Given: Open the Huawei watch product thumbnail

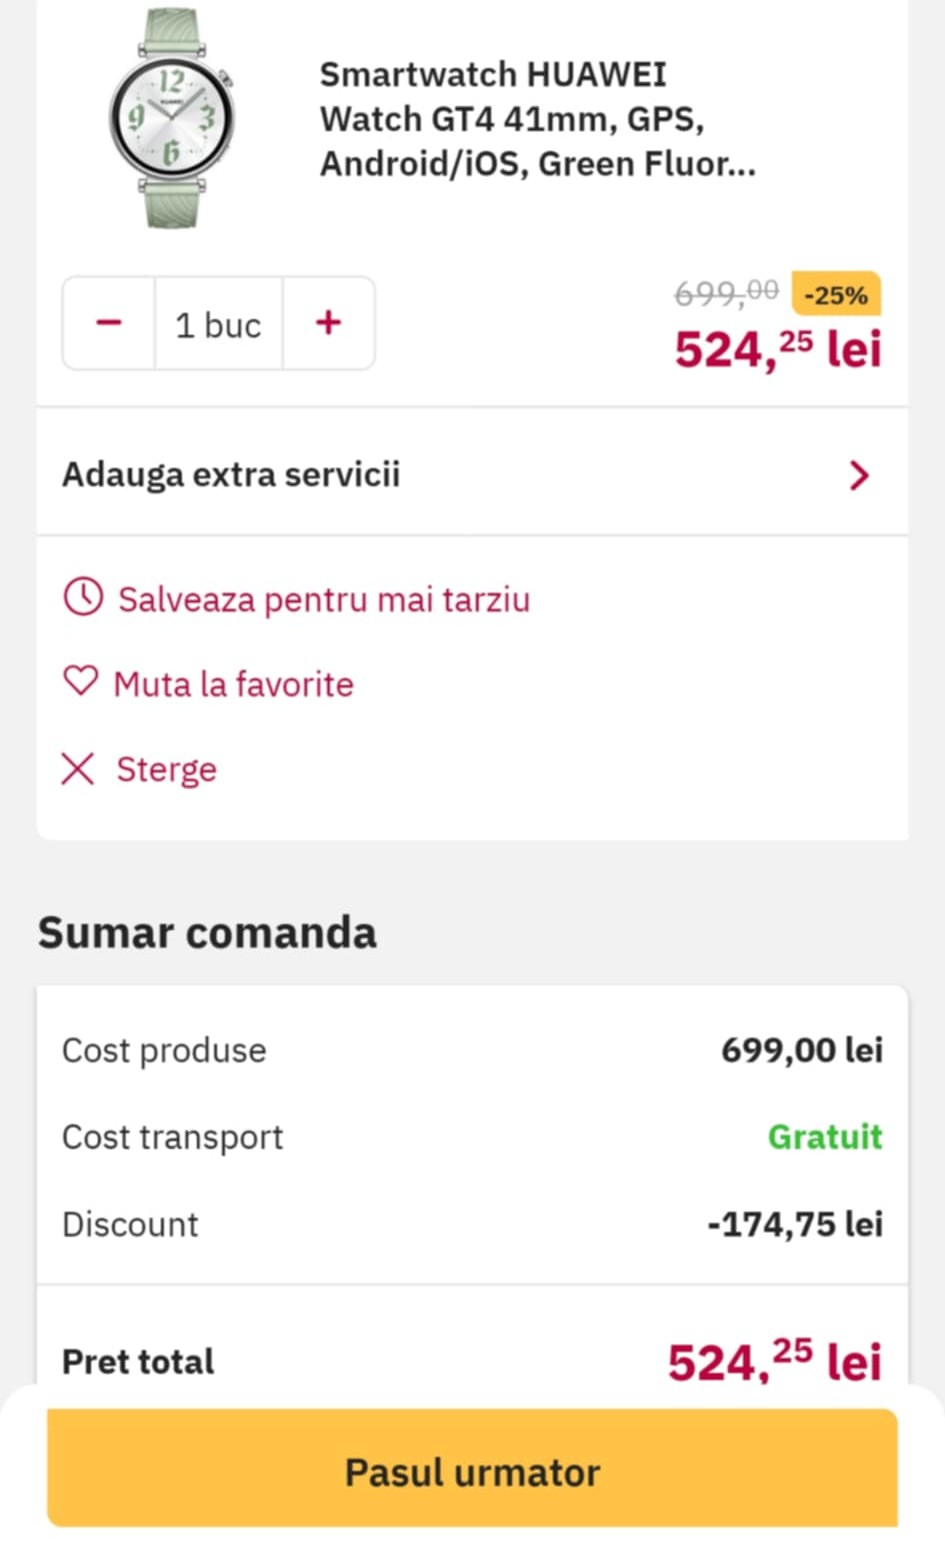Looking at the screenshot, I should (x=172, y=119).
